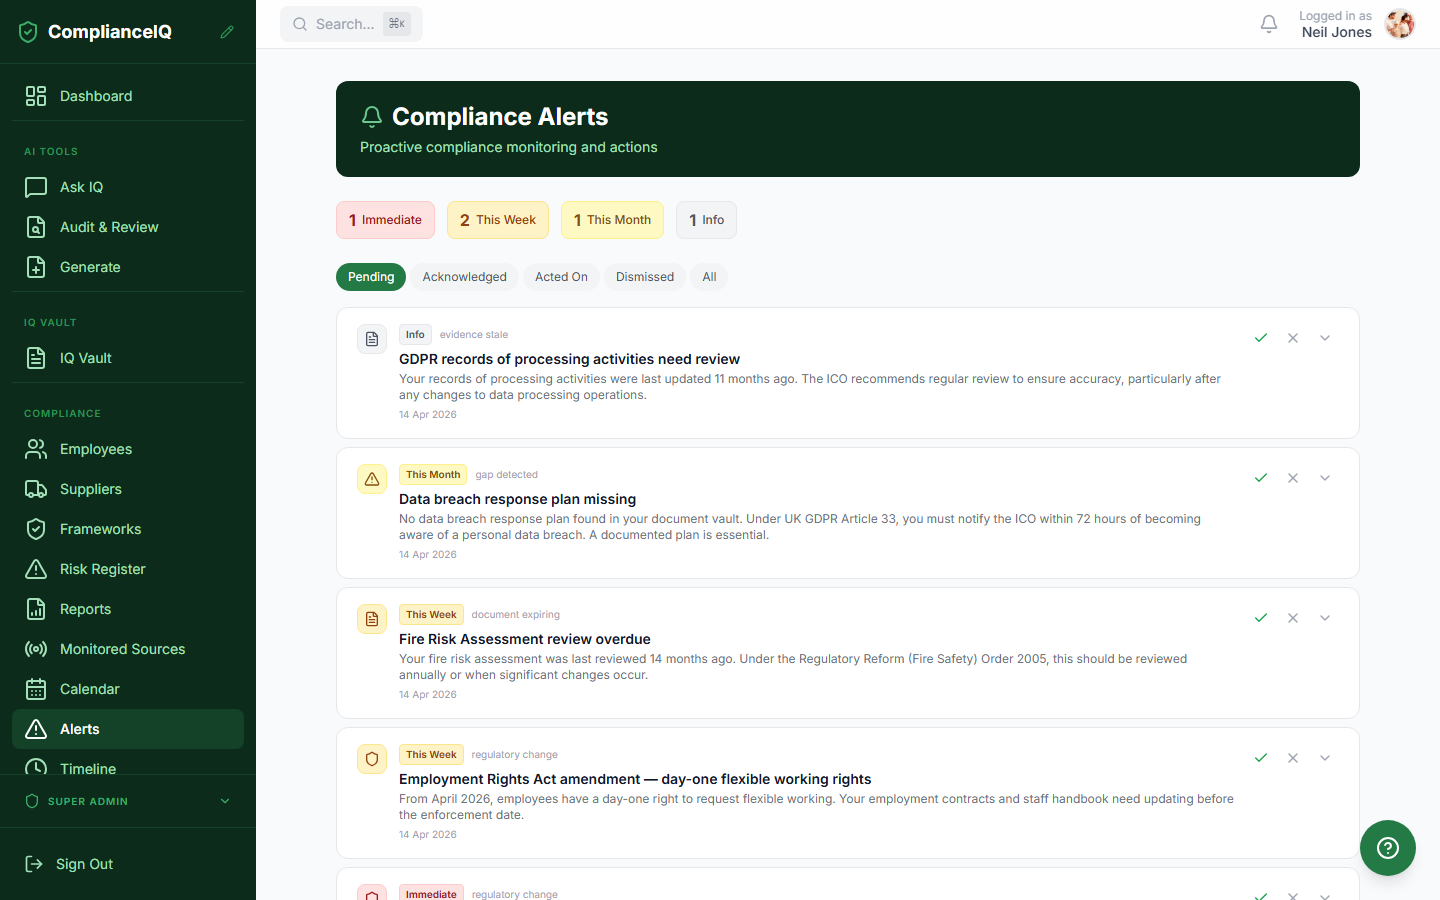The image size is (1440, 900).
Task: Click Sign Out
Action: [84, 864]
